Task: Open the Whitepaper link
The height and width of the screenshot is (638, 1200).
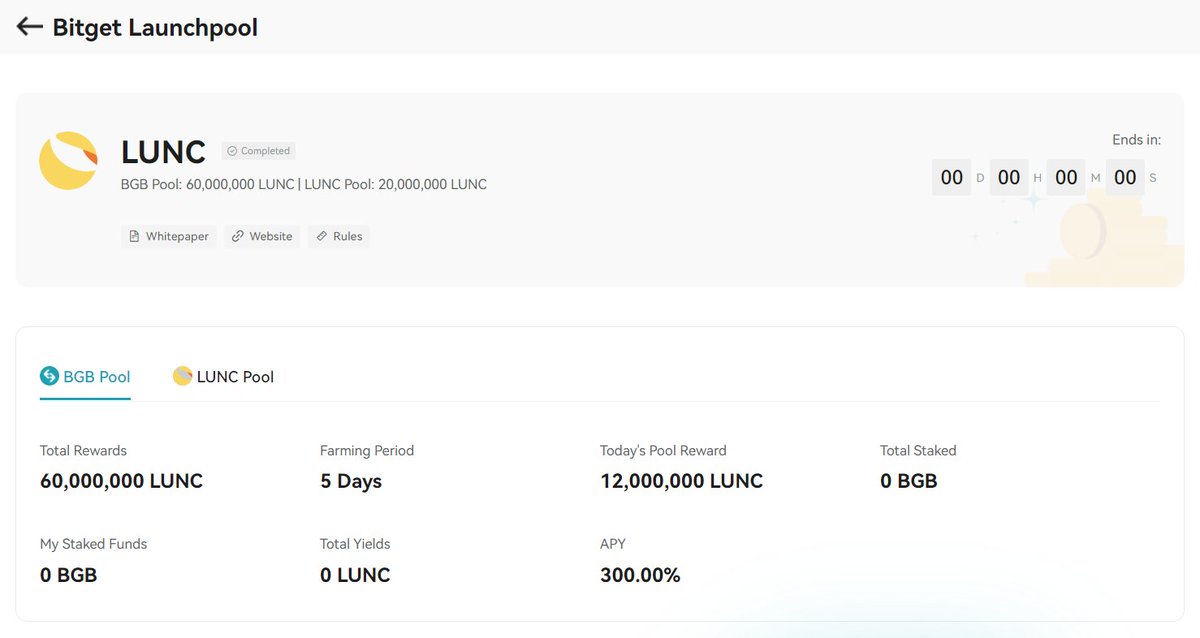Action: point(169,236)
